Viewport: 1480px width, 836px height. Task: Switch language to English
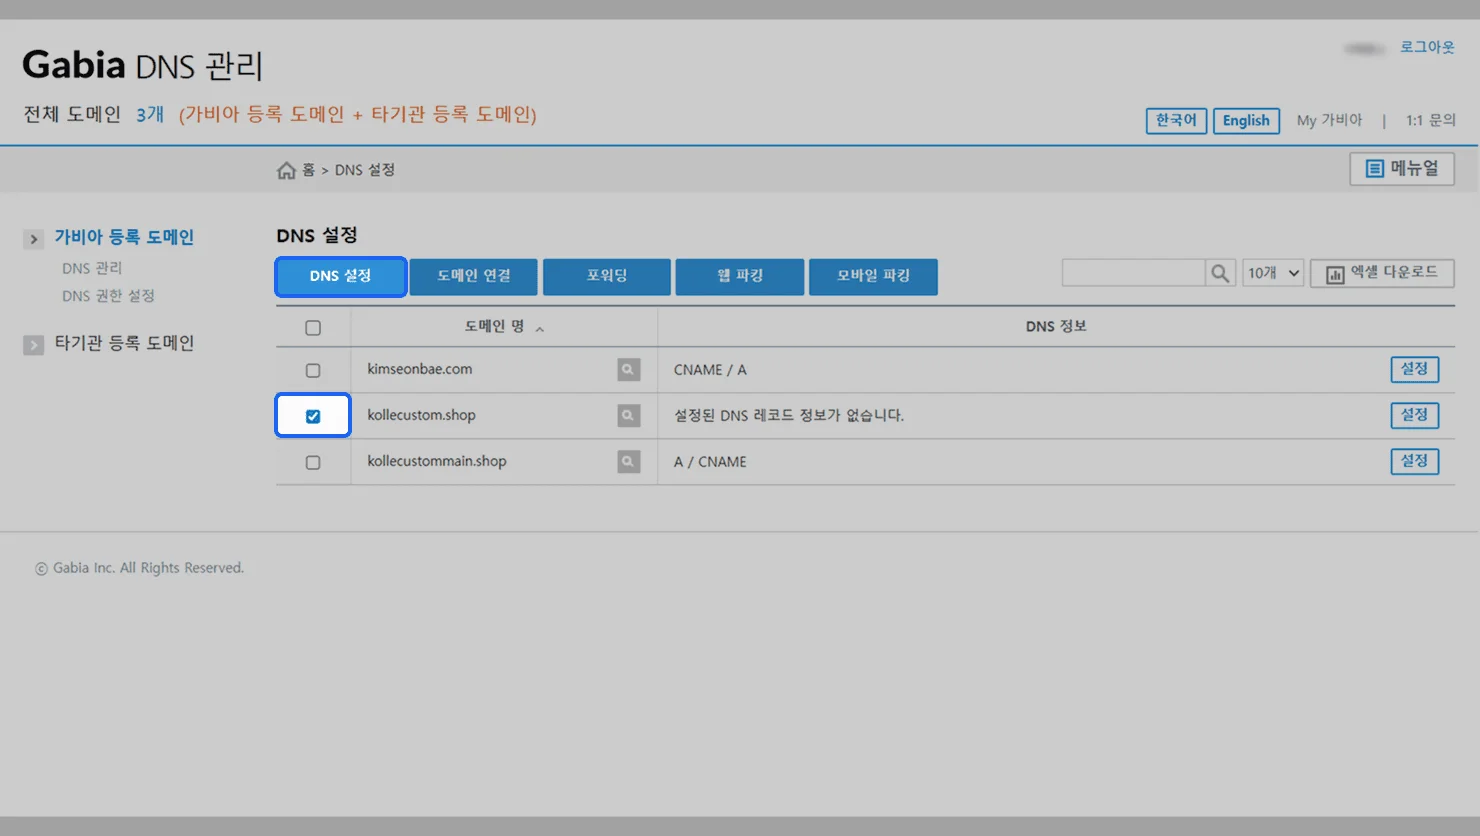click(x=1245, y=121)
